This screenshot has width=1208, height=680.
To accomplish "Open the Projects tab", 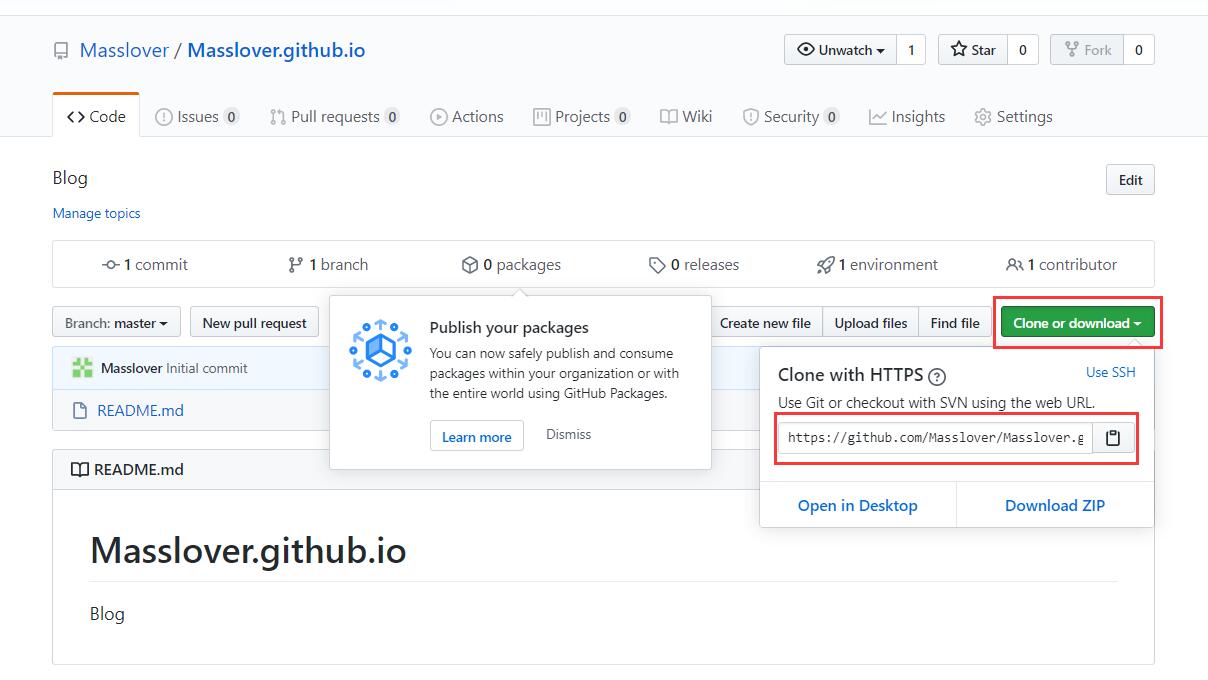I will (x=581, y=116).
